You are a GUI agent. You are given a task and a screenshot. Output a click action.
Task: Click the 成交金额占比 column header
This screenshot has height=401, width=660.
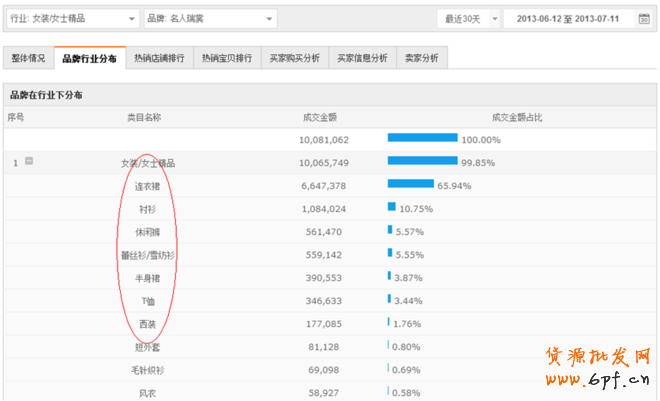[516, 117]
